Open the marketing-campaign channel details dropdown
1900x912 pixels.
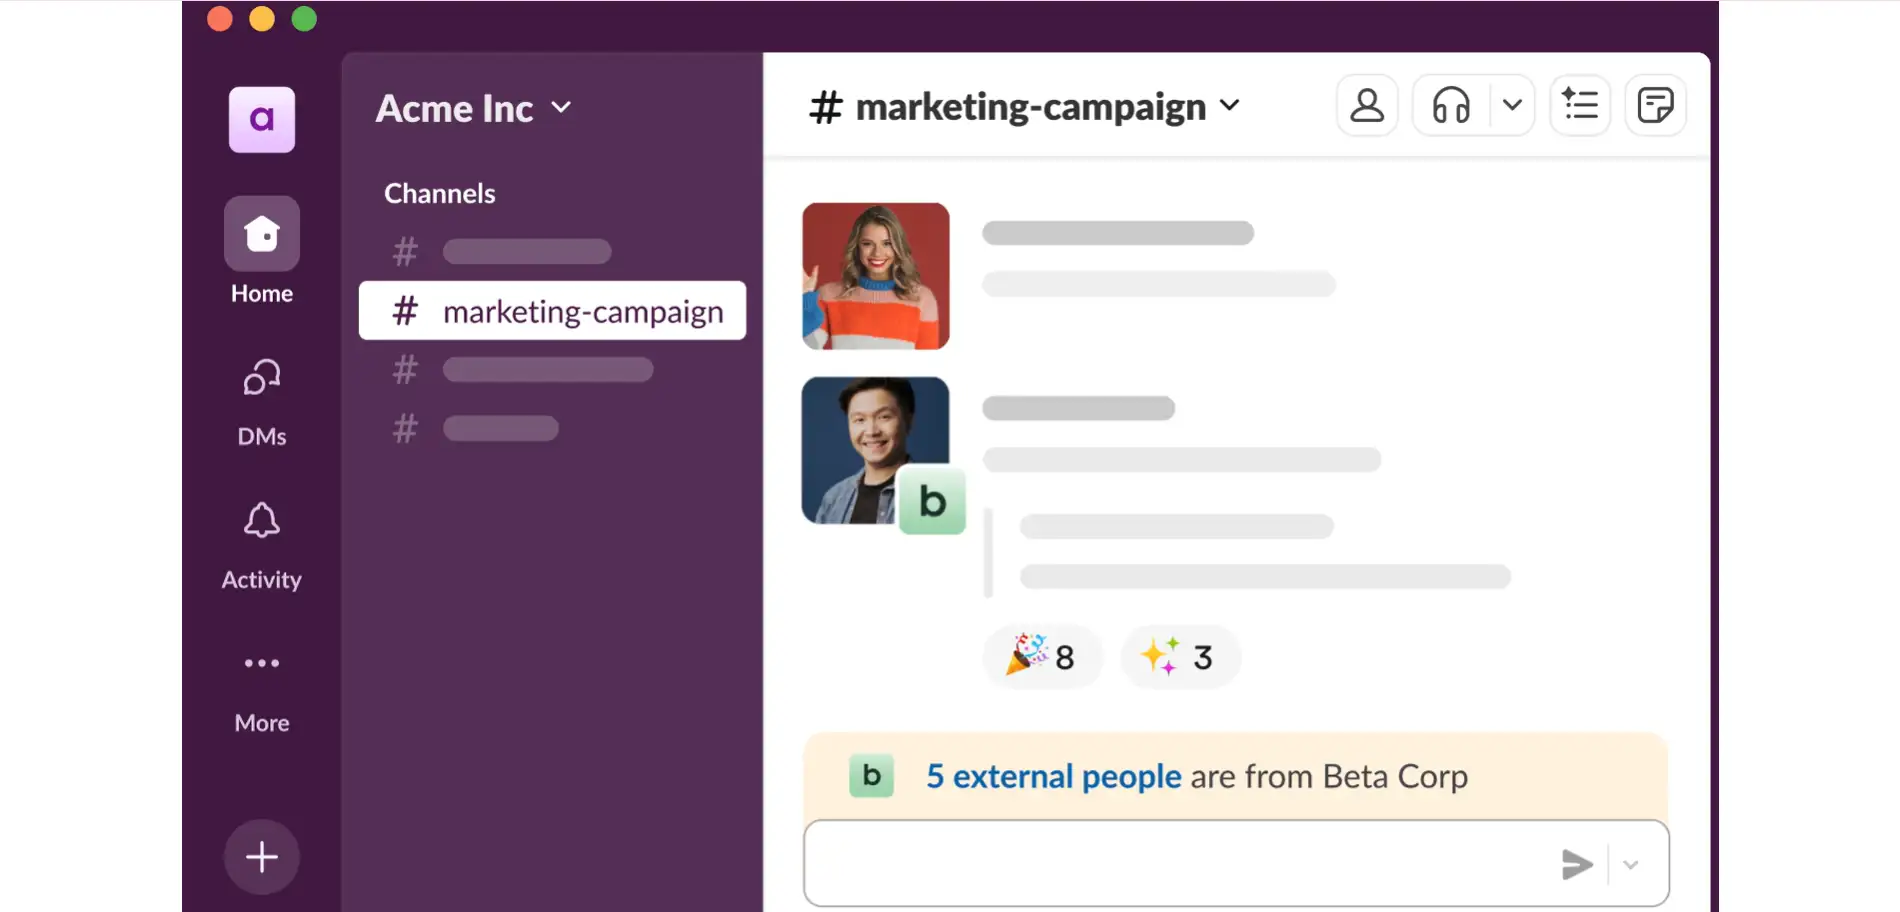[1231, 105]
